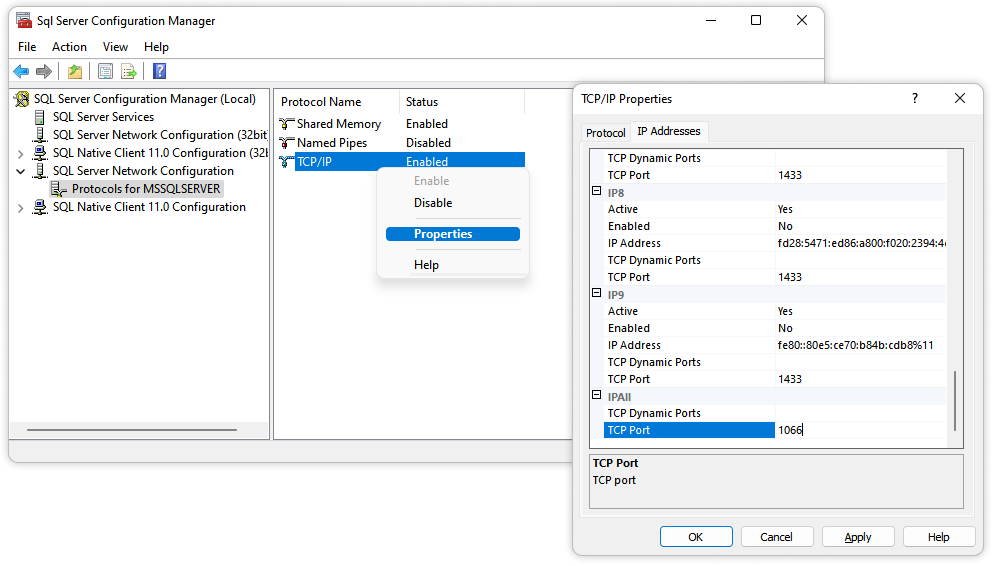Viewport: 1000px width, 566px height.
Task: Select the IPAll TCP Port label row
Action: (689, 430)
